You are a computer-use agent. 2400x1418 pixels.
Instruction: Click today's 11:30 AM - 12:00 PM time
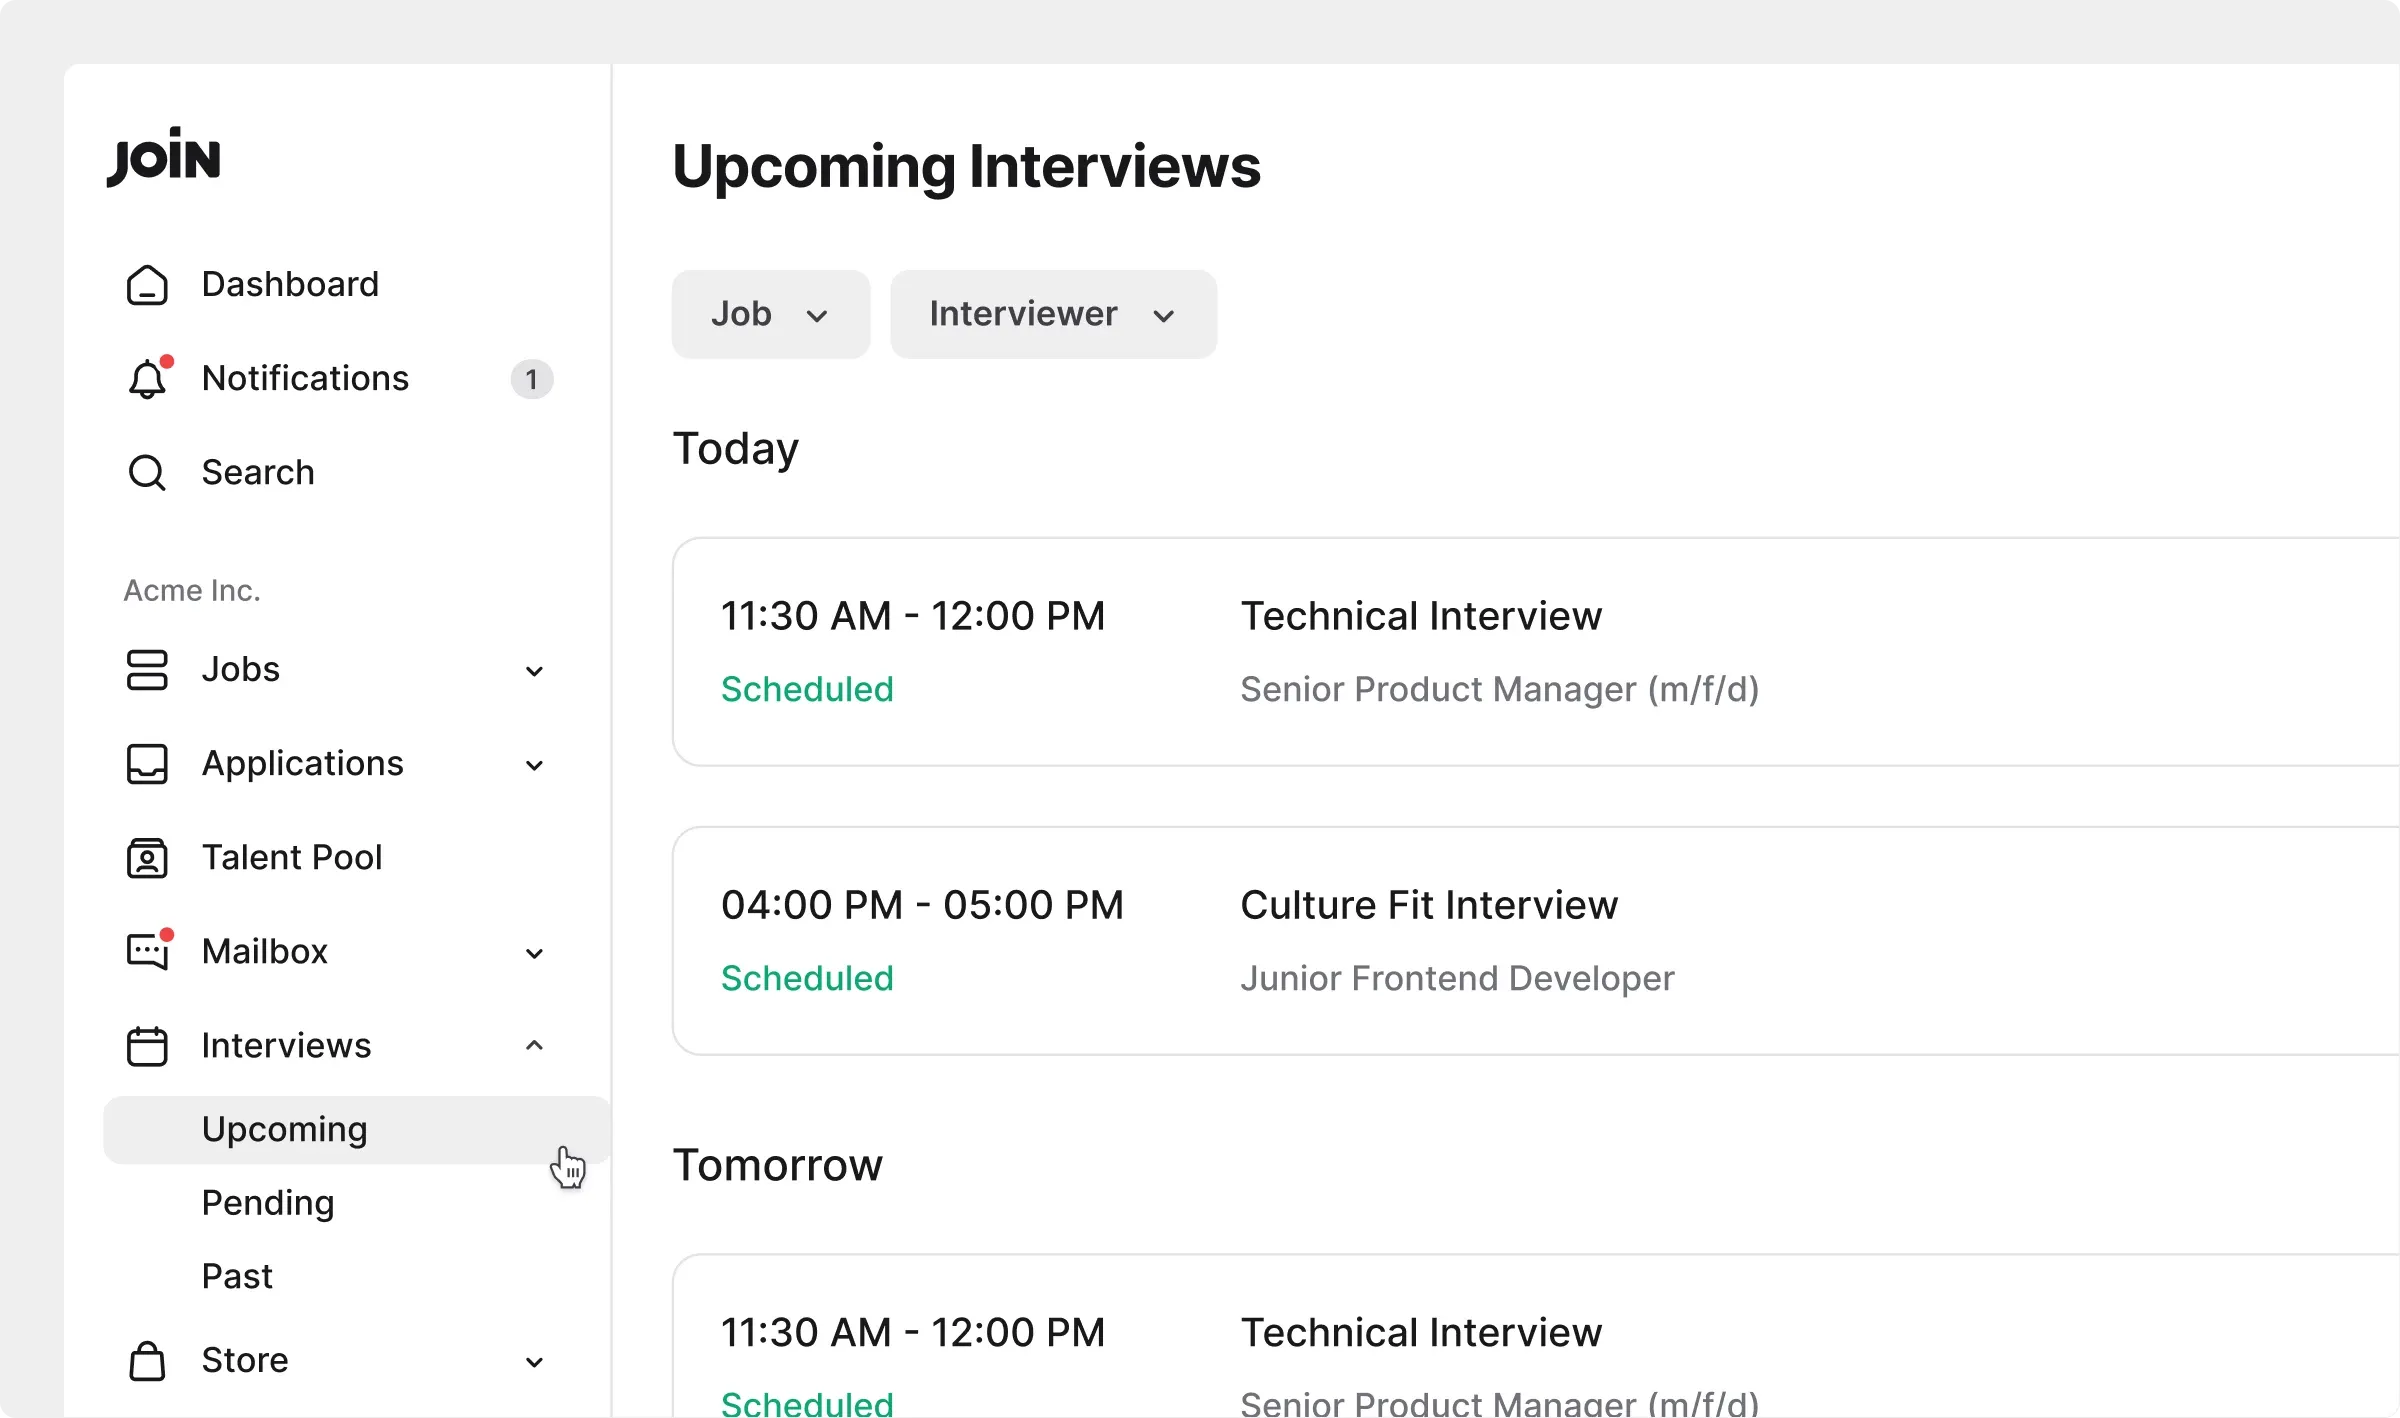point(913,616)
